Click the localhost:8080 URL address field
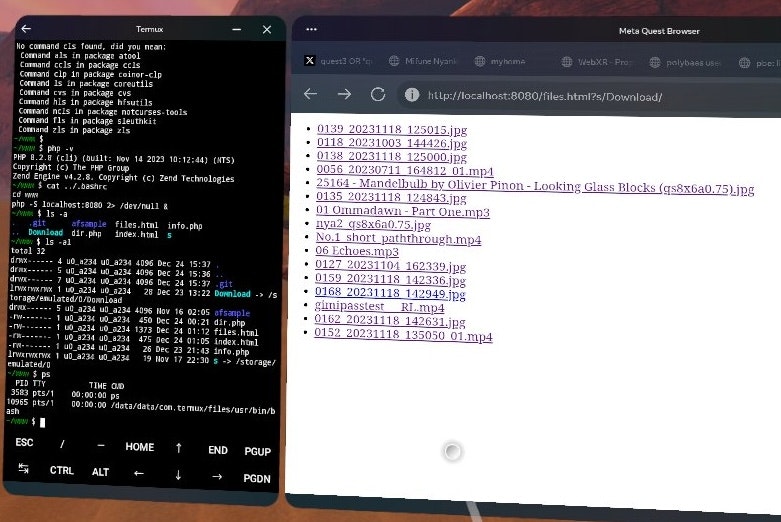 (545, 97)
